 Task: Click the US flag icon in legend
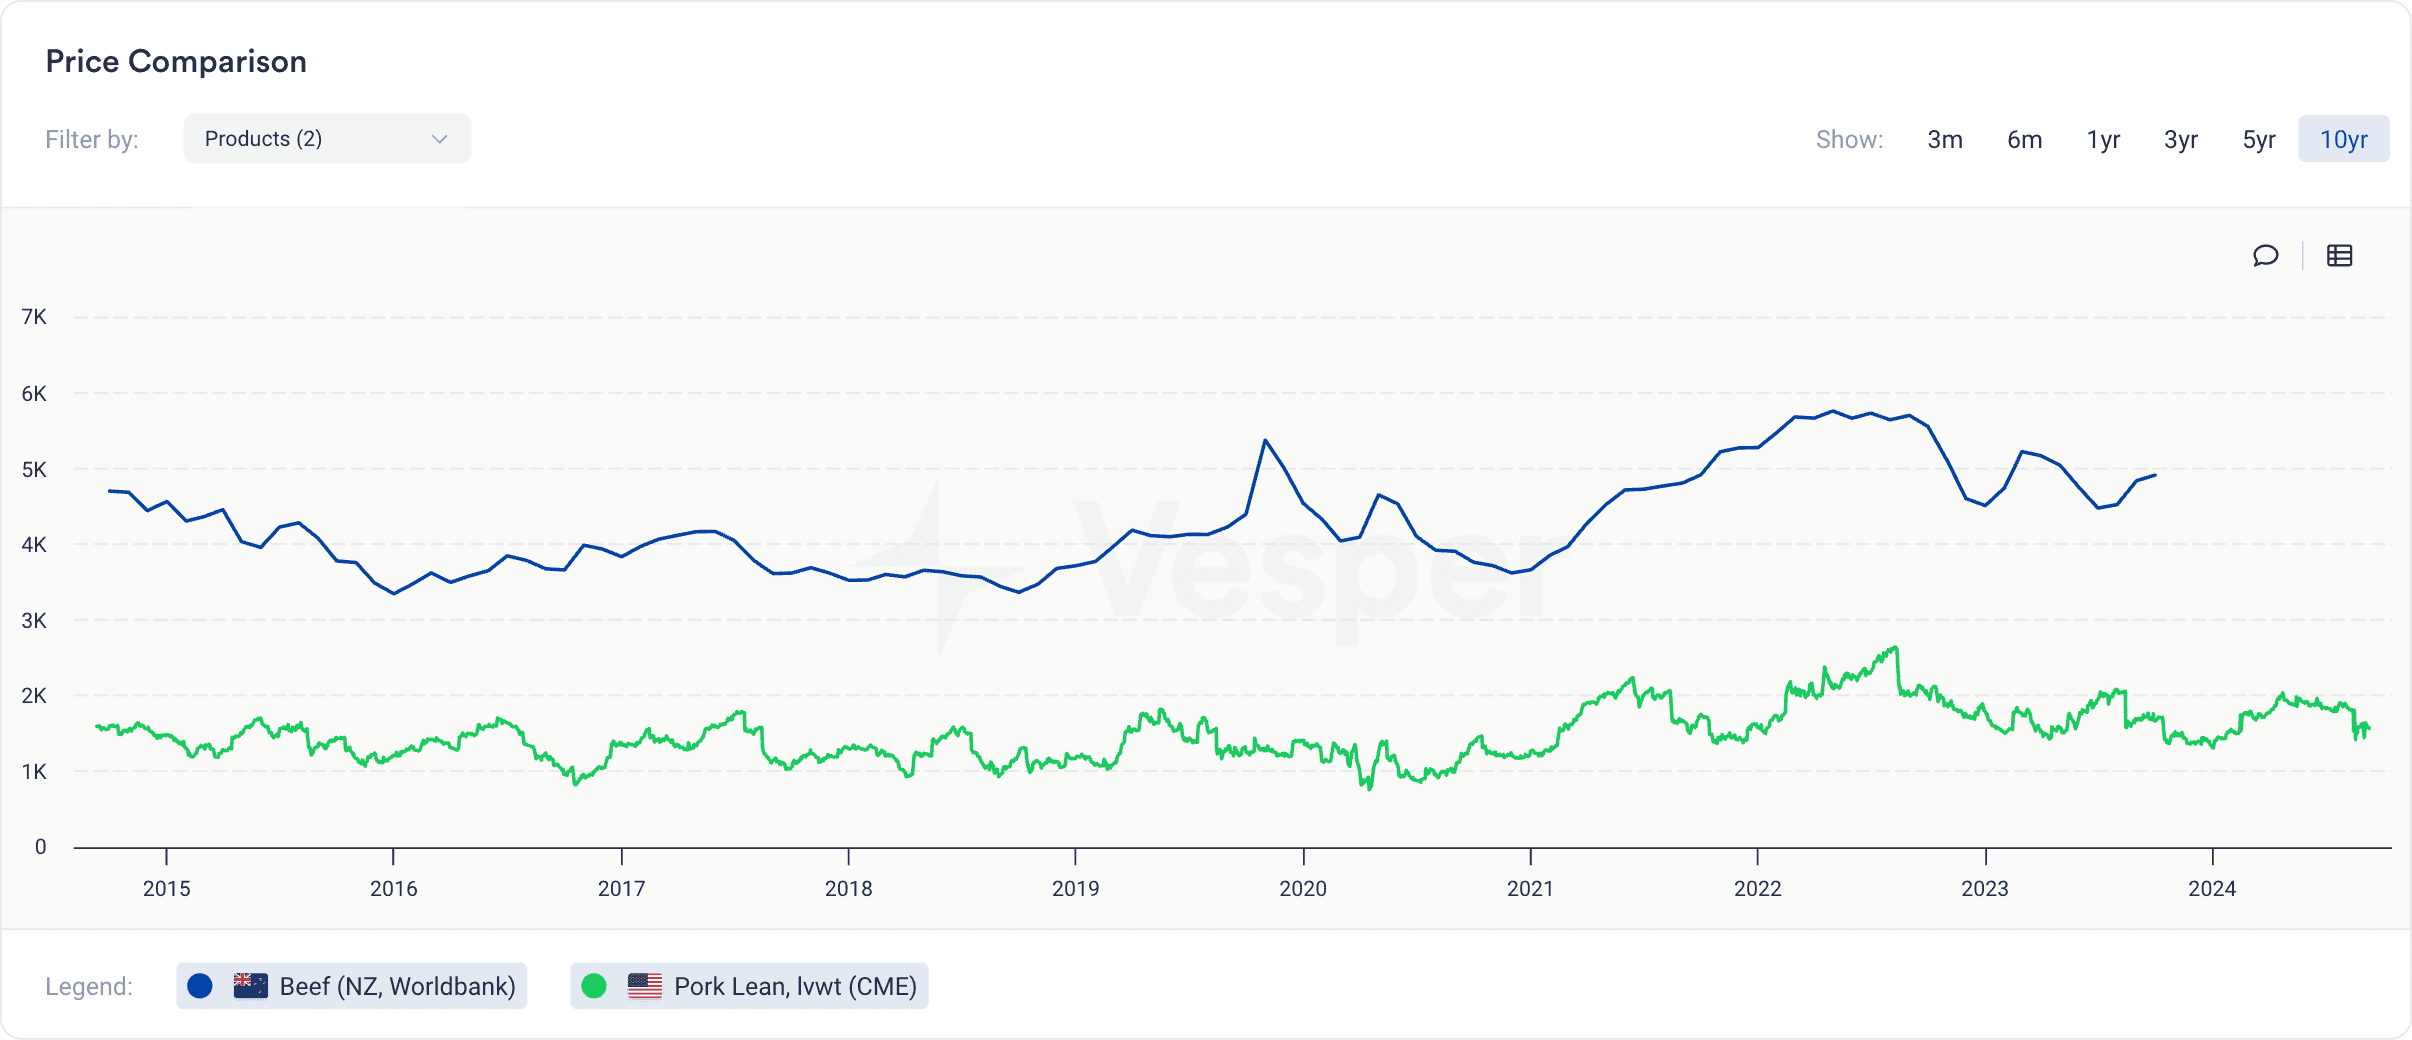(x=645, y=986)
